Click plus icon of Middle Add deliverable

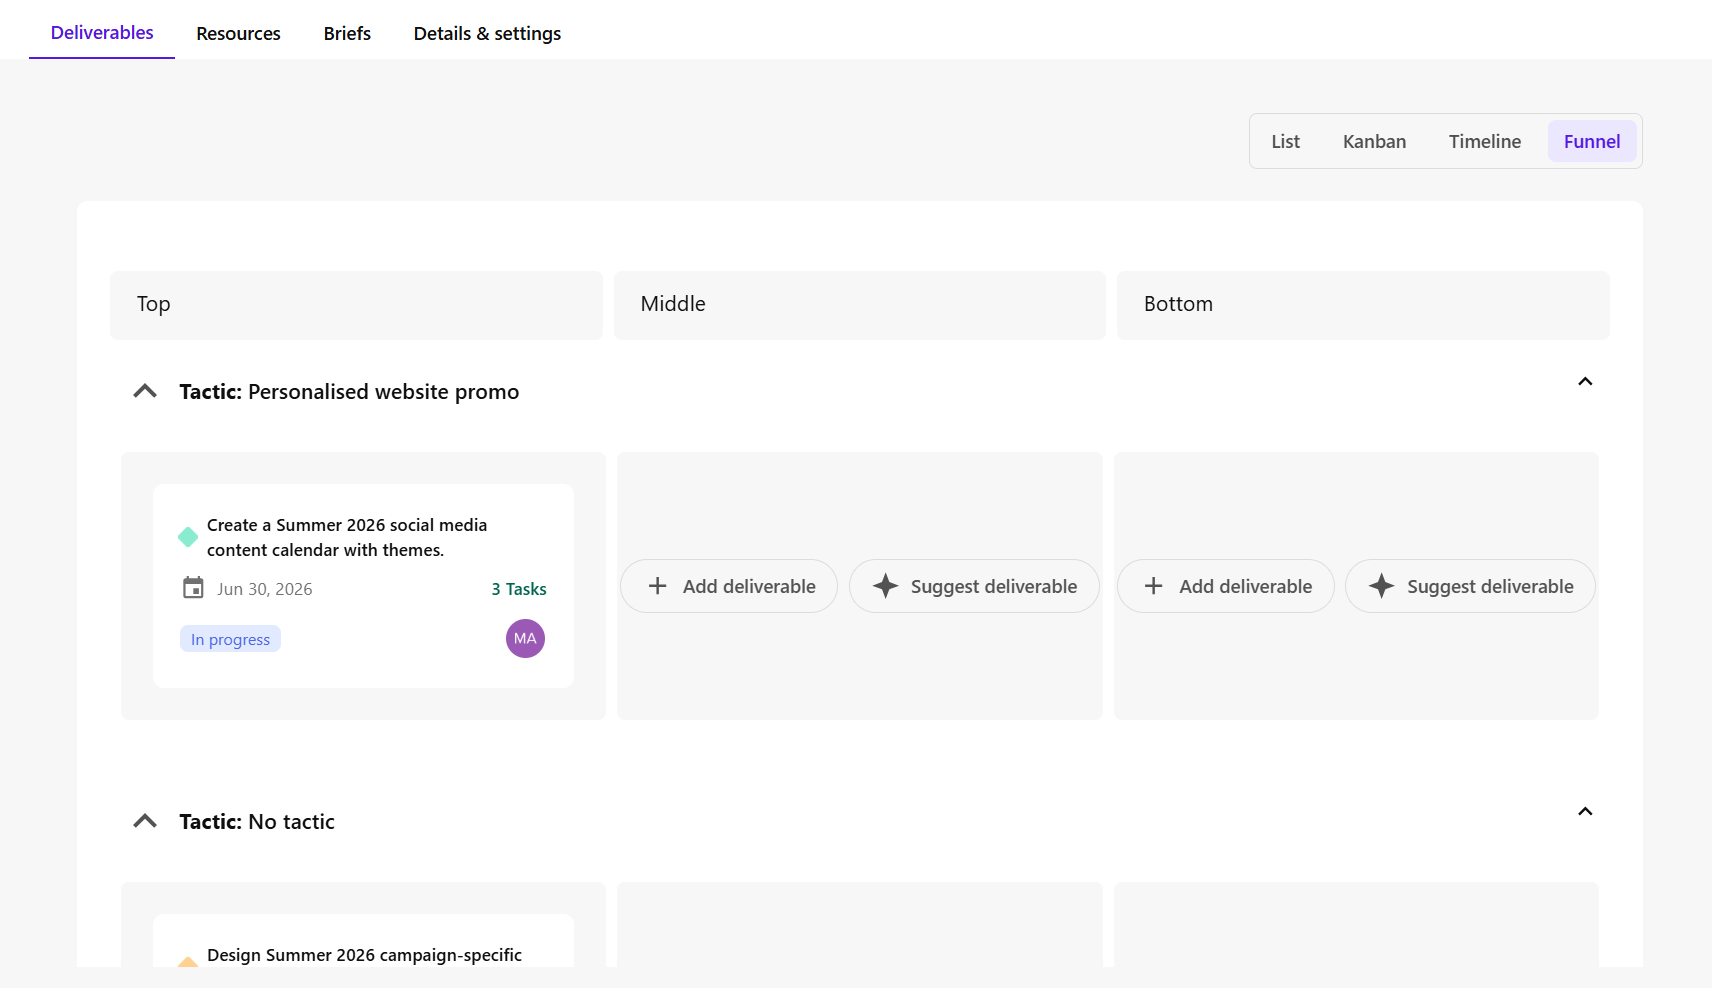(657, 586)
